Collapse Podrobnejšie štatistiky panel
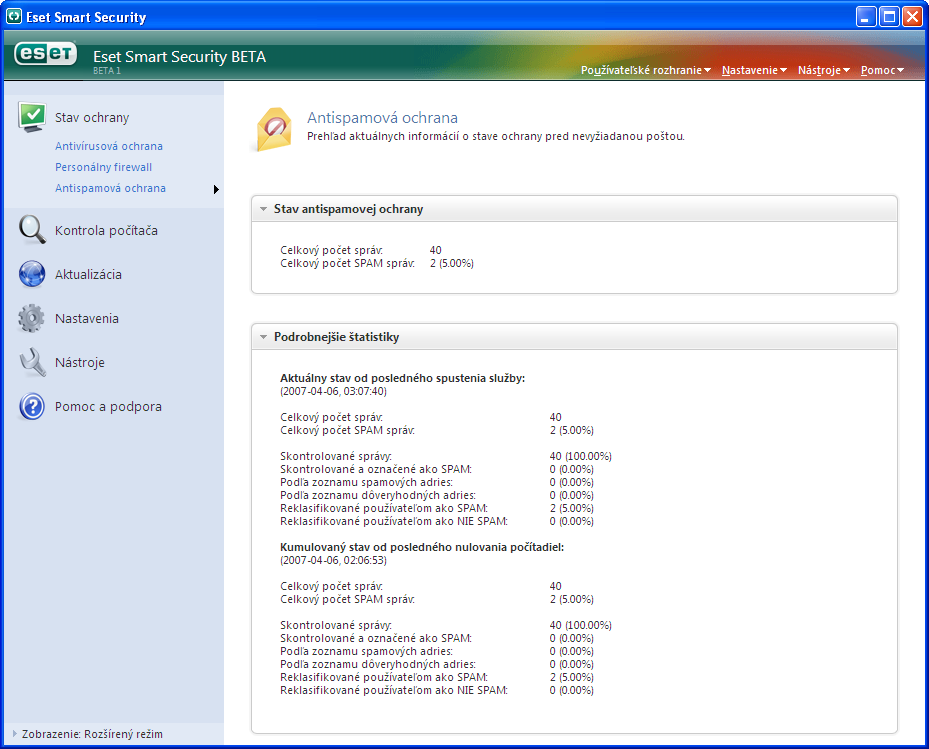Image resolution: width=929 pixels, height=749 pixels. [x=263, y=337]
